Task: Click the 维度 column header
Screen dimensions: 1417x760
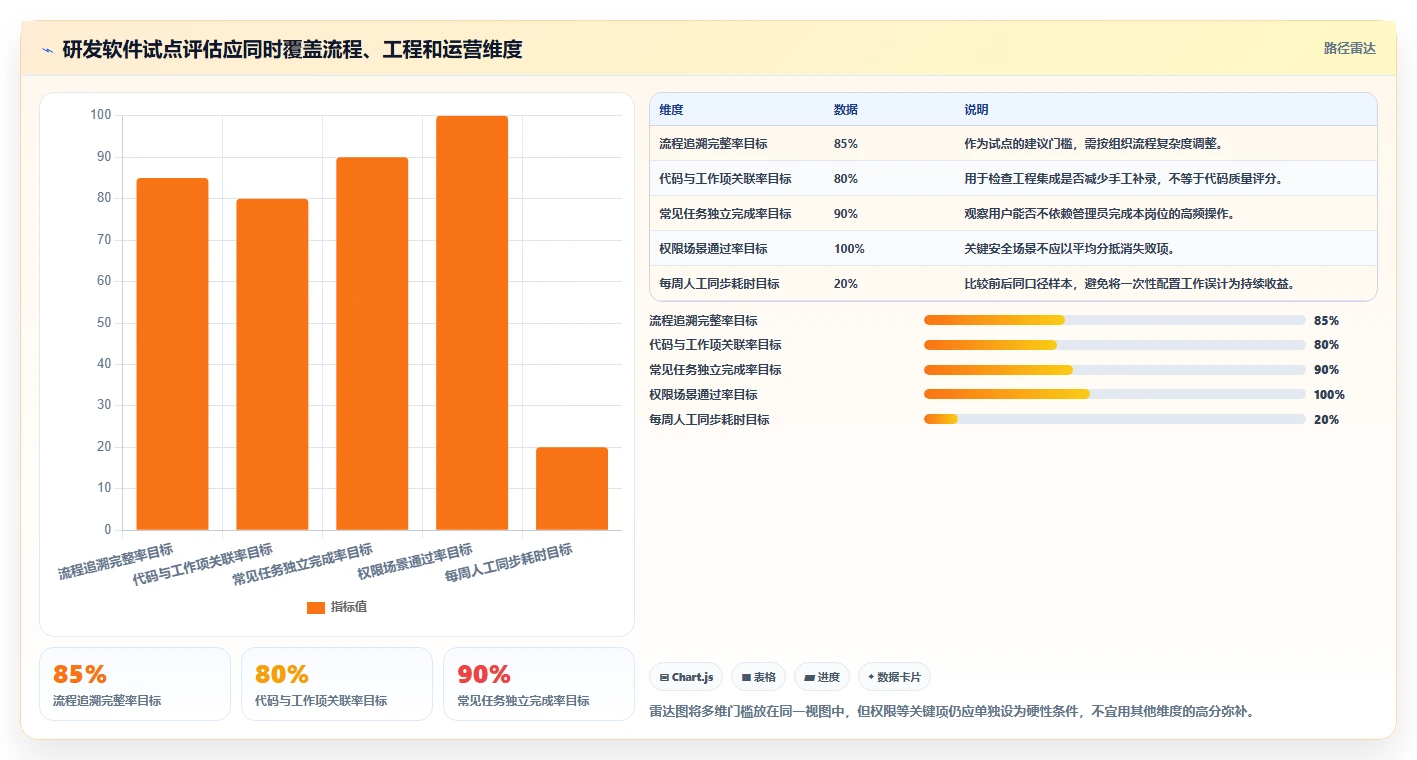Action: [672, 110]
